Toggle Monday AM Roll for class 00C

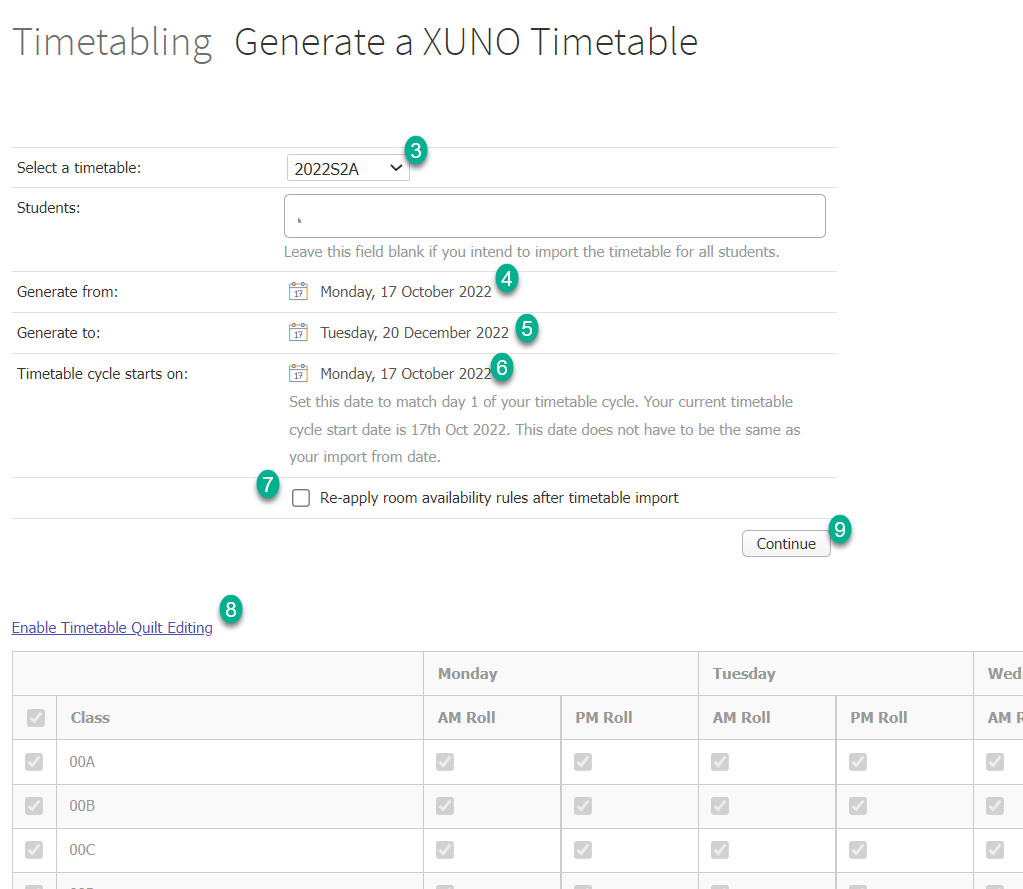tap(444, 849)
